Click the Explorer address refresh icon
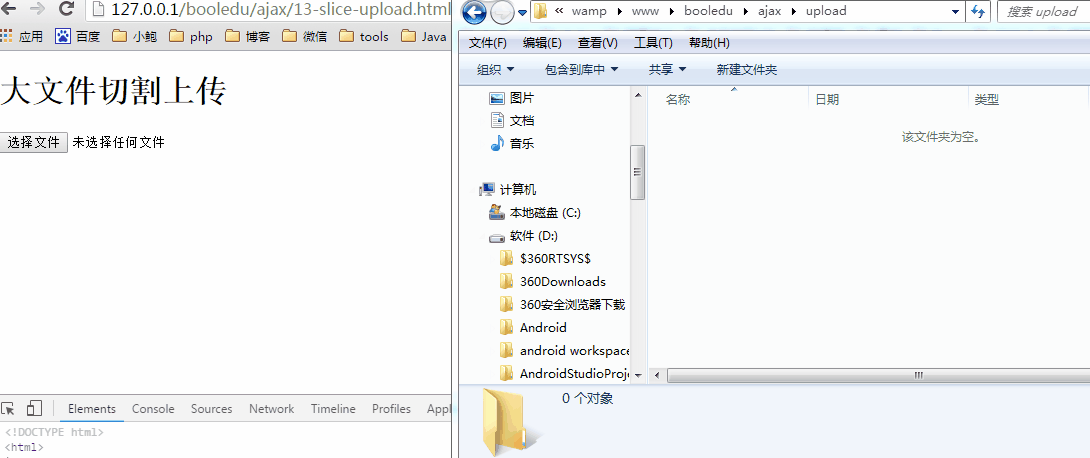The image size is (1090, 458). pyautogui.click(x=978, y=12)
